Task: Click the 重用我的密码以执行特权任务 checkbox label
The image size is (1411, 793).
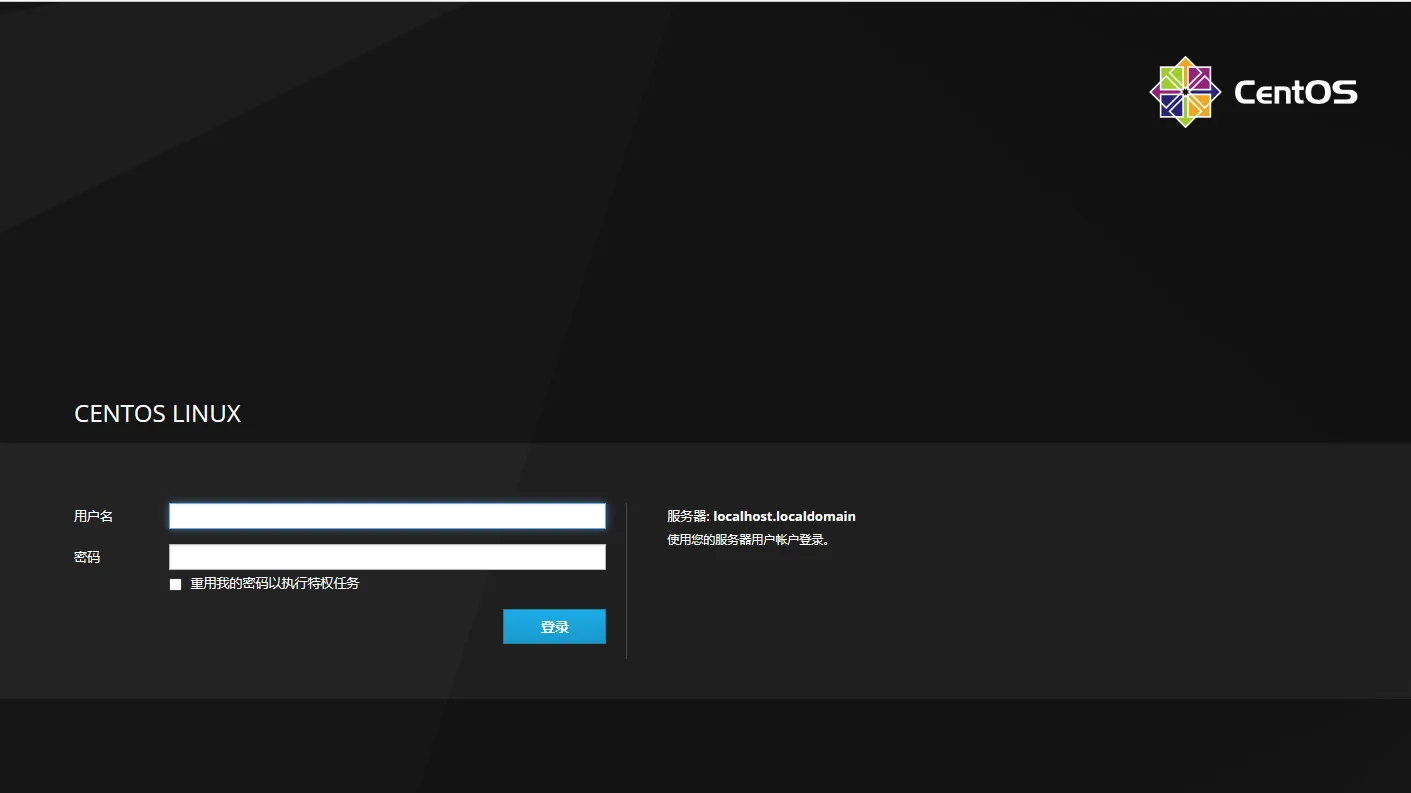Action: 275,583
